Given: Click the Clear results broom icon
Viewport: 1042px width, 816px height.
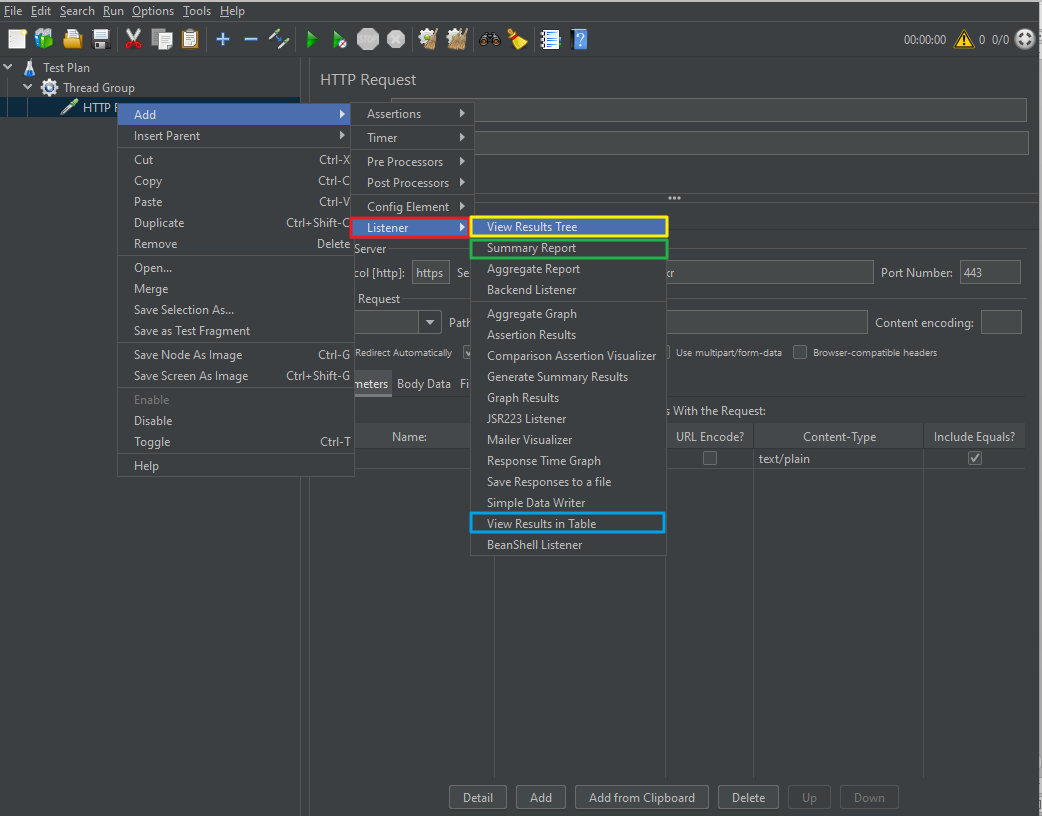Looking at the screenshot, I should [428, 39].
